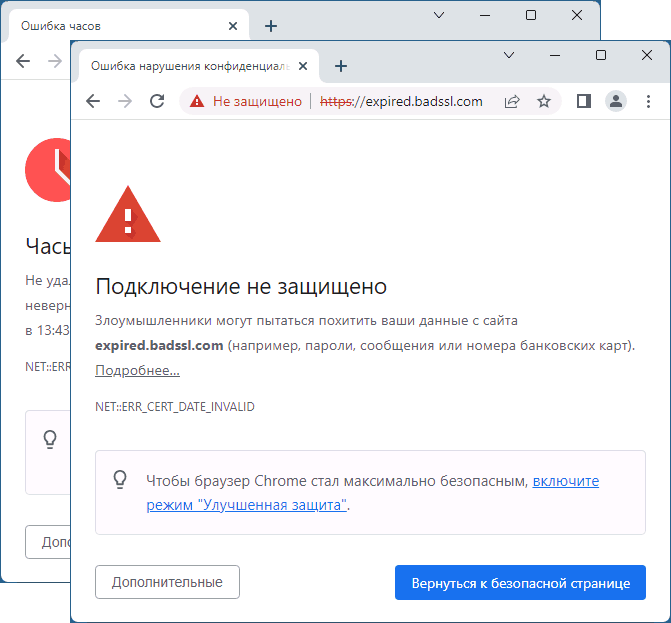Minimize the front Chrome window
The width and height of the screenshot is (671, 623).
point(555,55)
